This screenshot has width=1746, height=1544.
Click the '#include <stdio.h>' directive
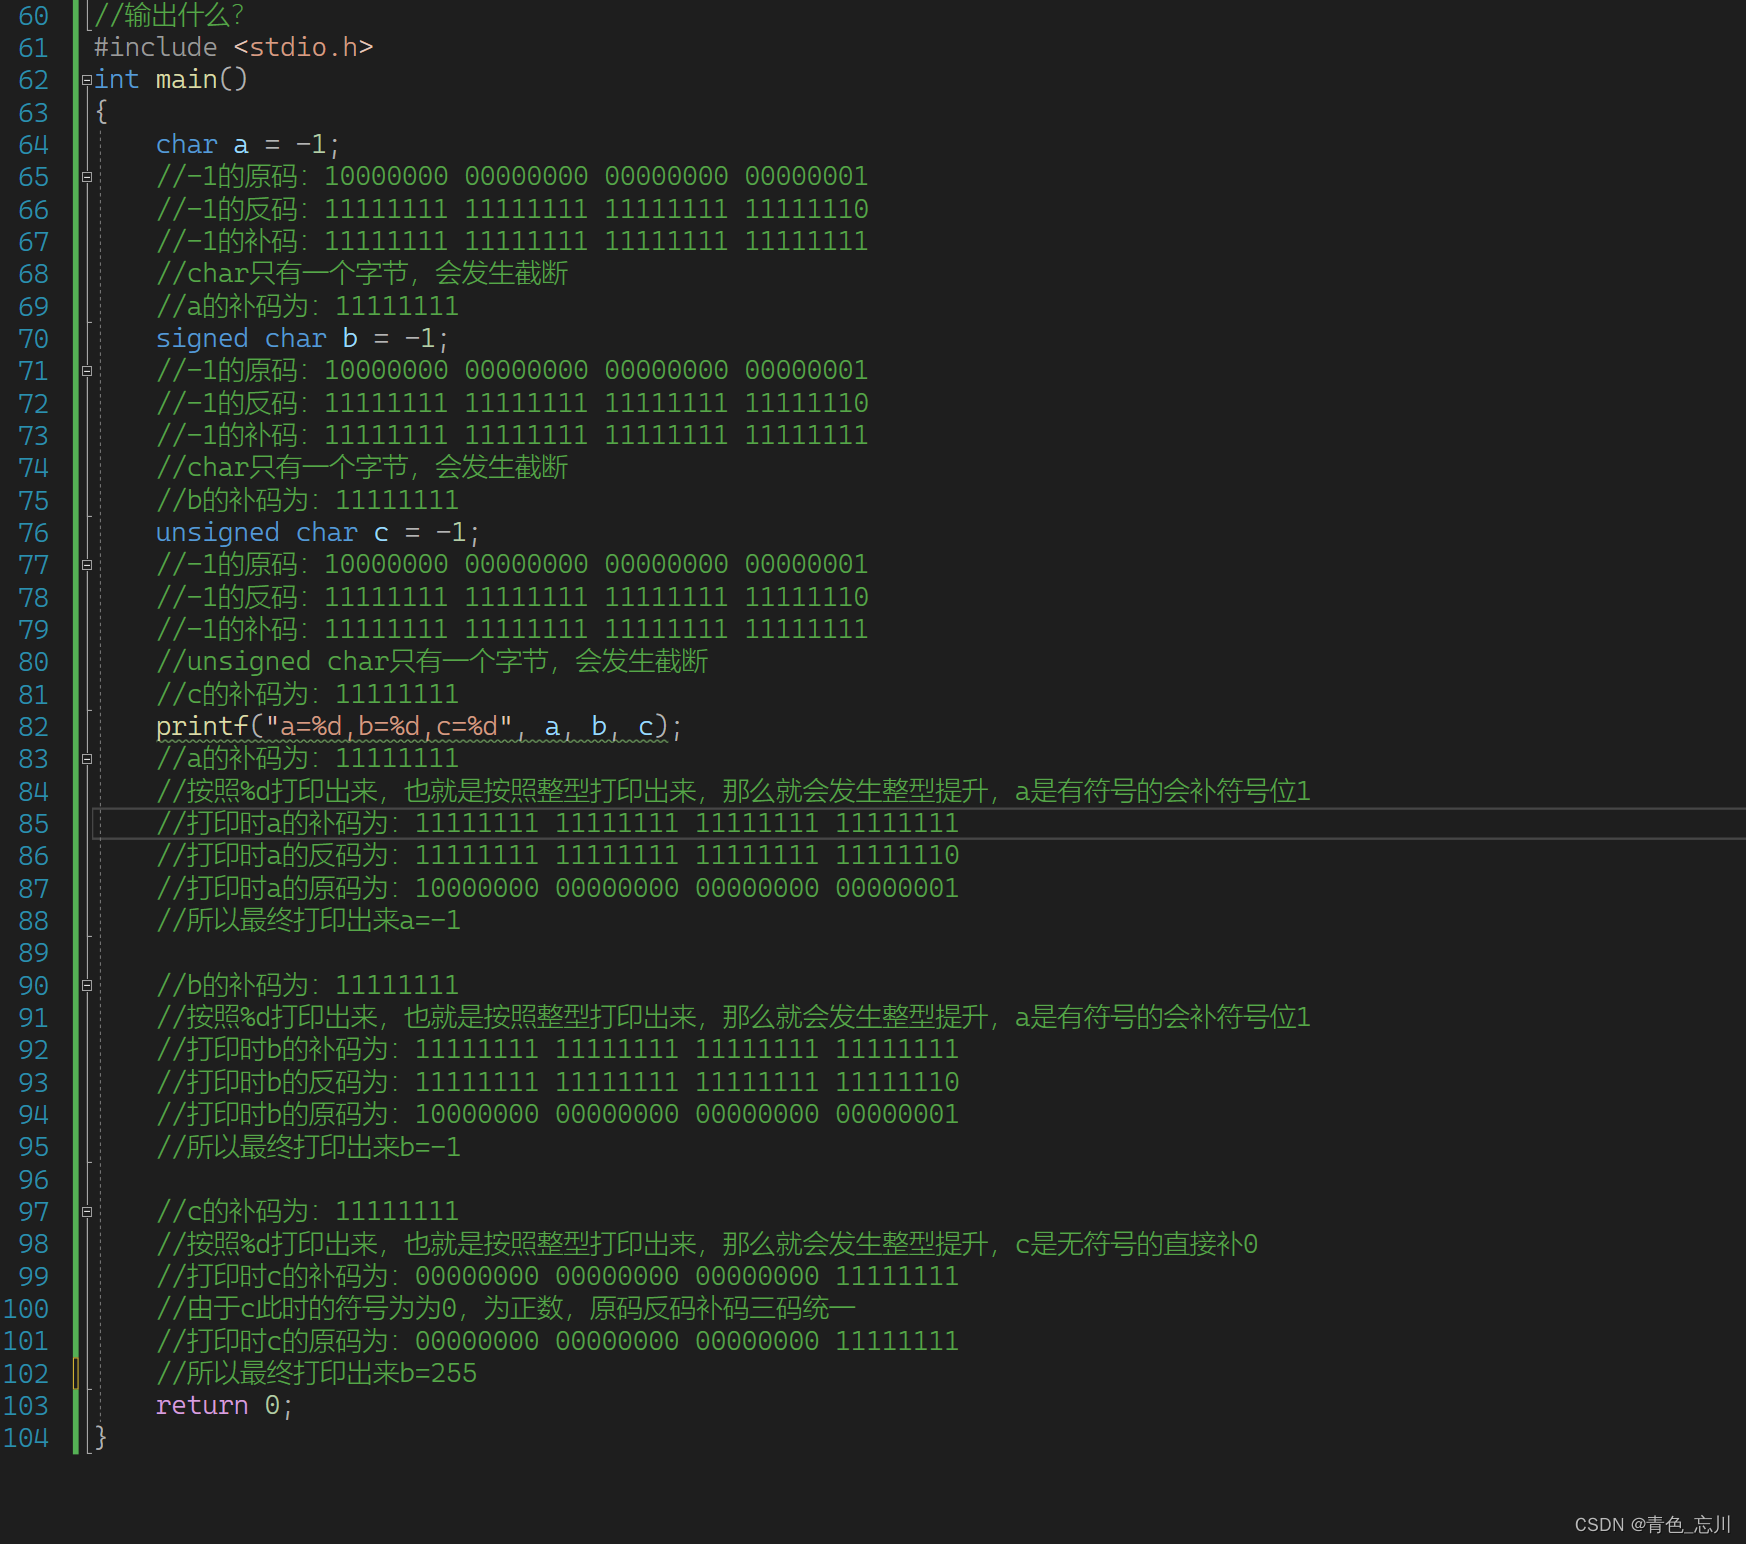click(x=233, y=48)
